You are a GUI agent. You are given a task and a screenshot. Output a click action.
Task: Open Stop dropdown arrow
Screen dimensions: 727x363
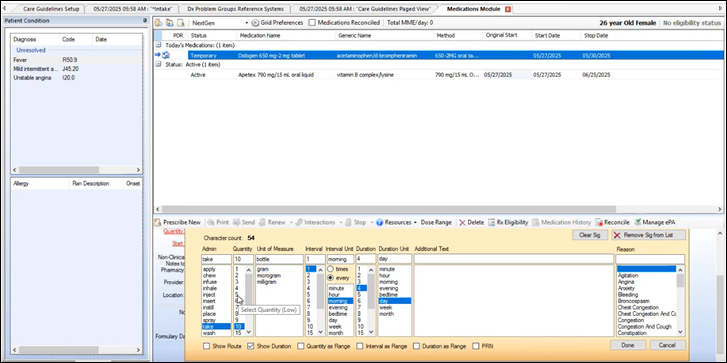tap(371, 223)
